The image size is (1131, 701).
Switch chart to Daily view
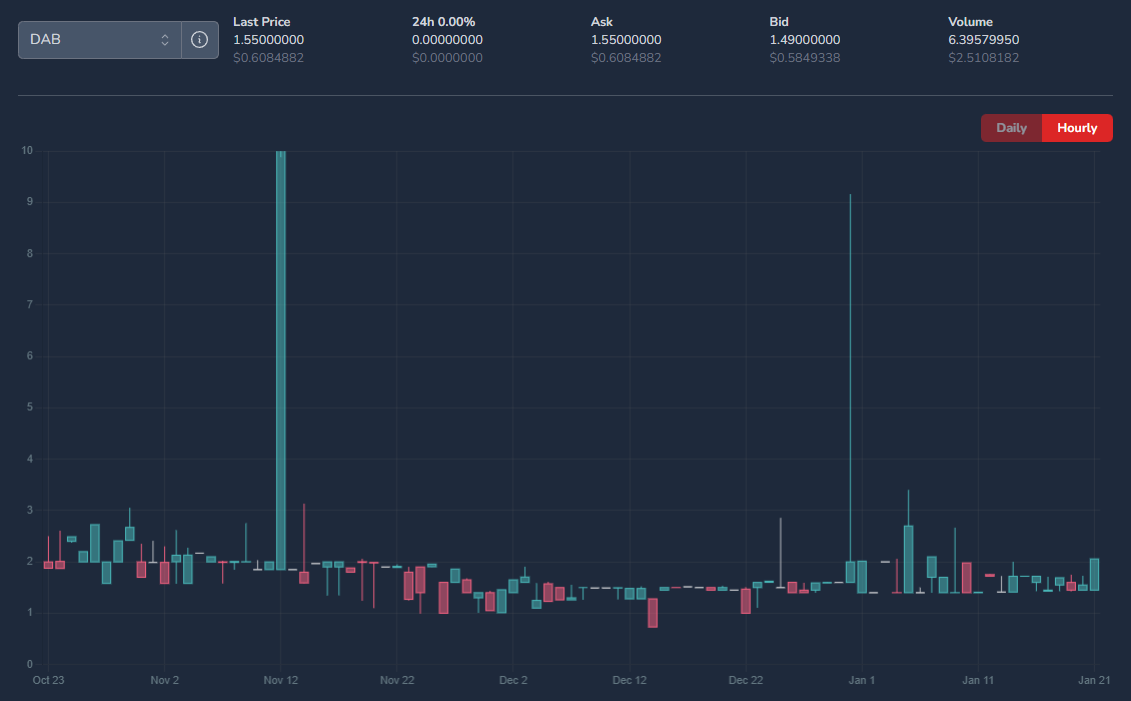(x=1011, y=128)
